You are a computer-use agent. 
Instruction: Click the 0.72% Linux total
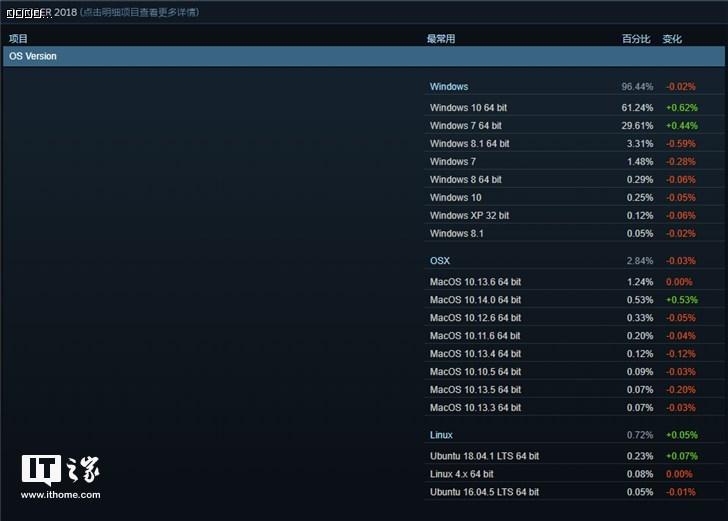click(x=640, y=435)
